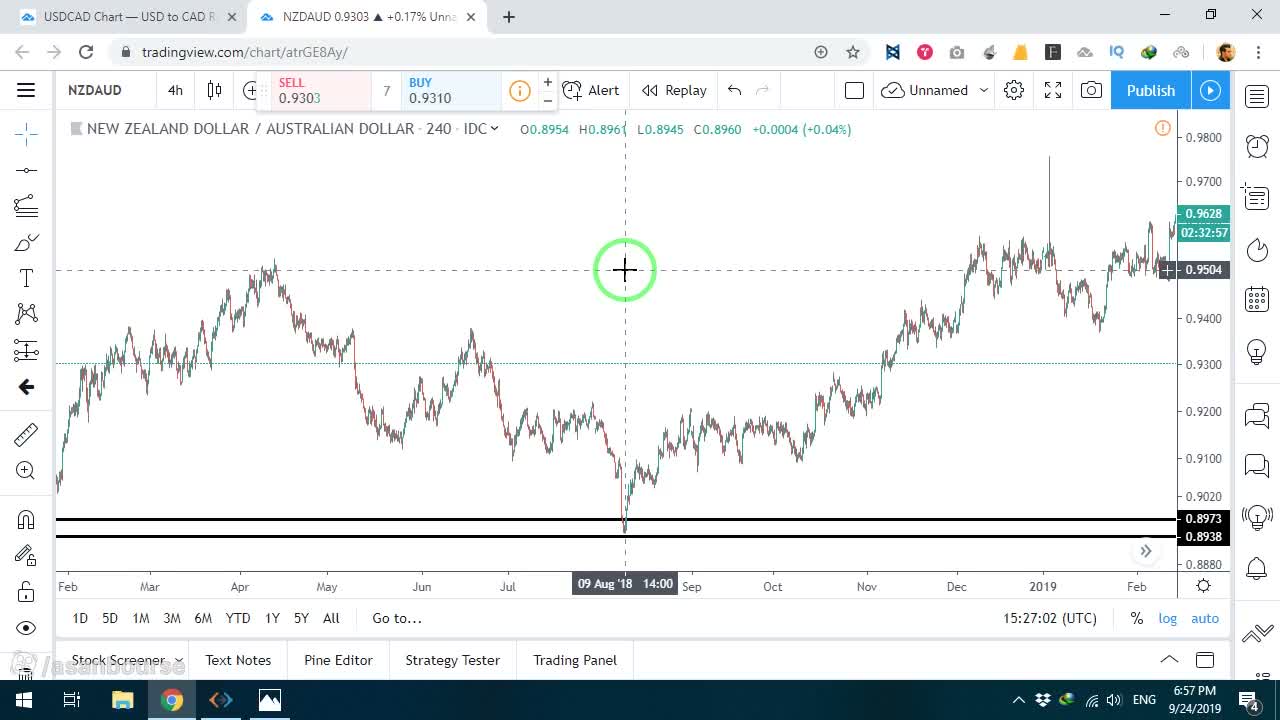Select the crosshair cursor tool
This screenshot has width=1280, height=720.
click(26, 133)
